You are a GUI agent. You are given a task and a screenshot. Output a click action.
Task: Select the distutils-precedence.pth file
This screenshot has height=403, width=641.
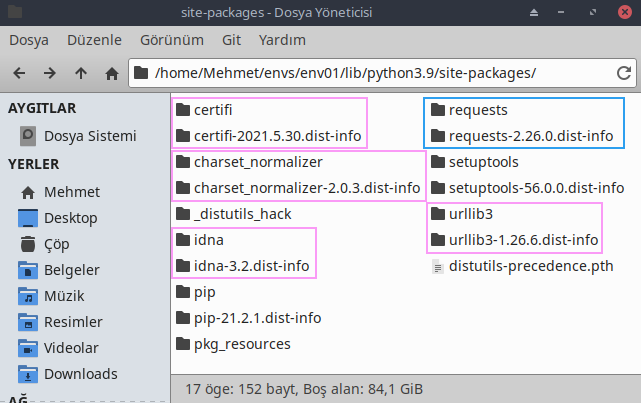(x=522, y=266)
